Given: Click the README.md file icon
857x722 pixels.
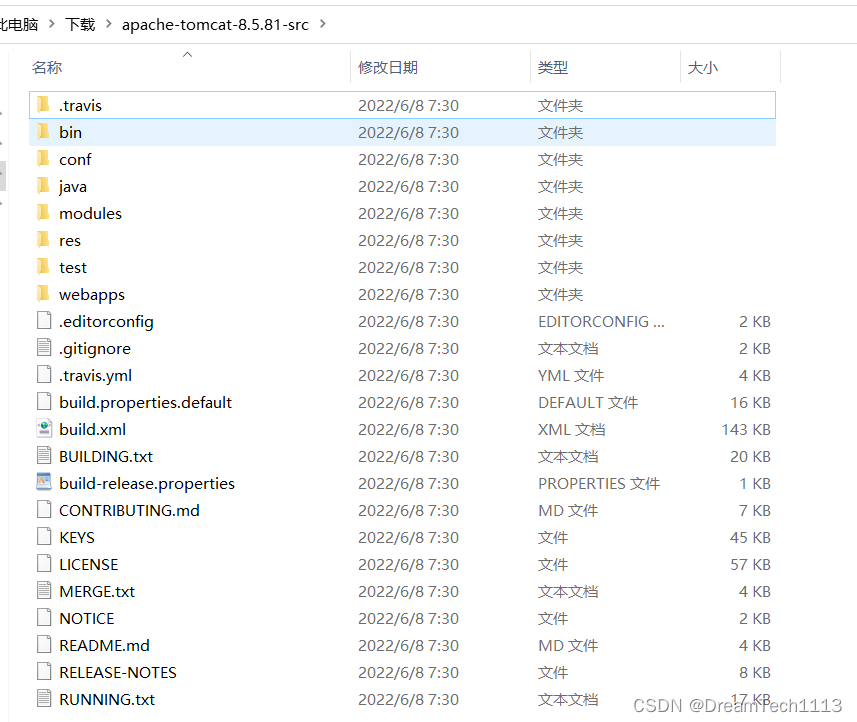Looking at the screenshot, I should pos(44,644).
